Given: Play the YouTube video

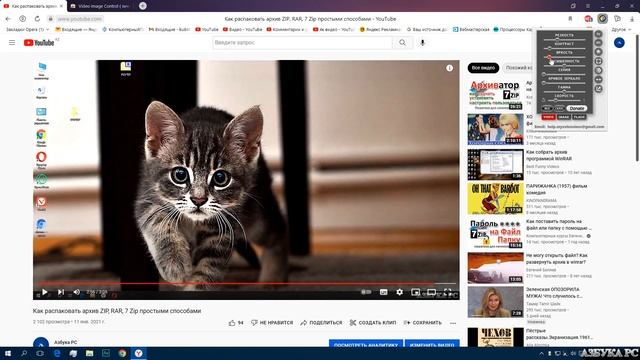Looking at the screenshot, I should point(44,292).
